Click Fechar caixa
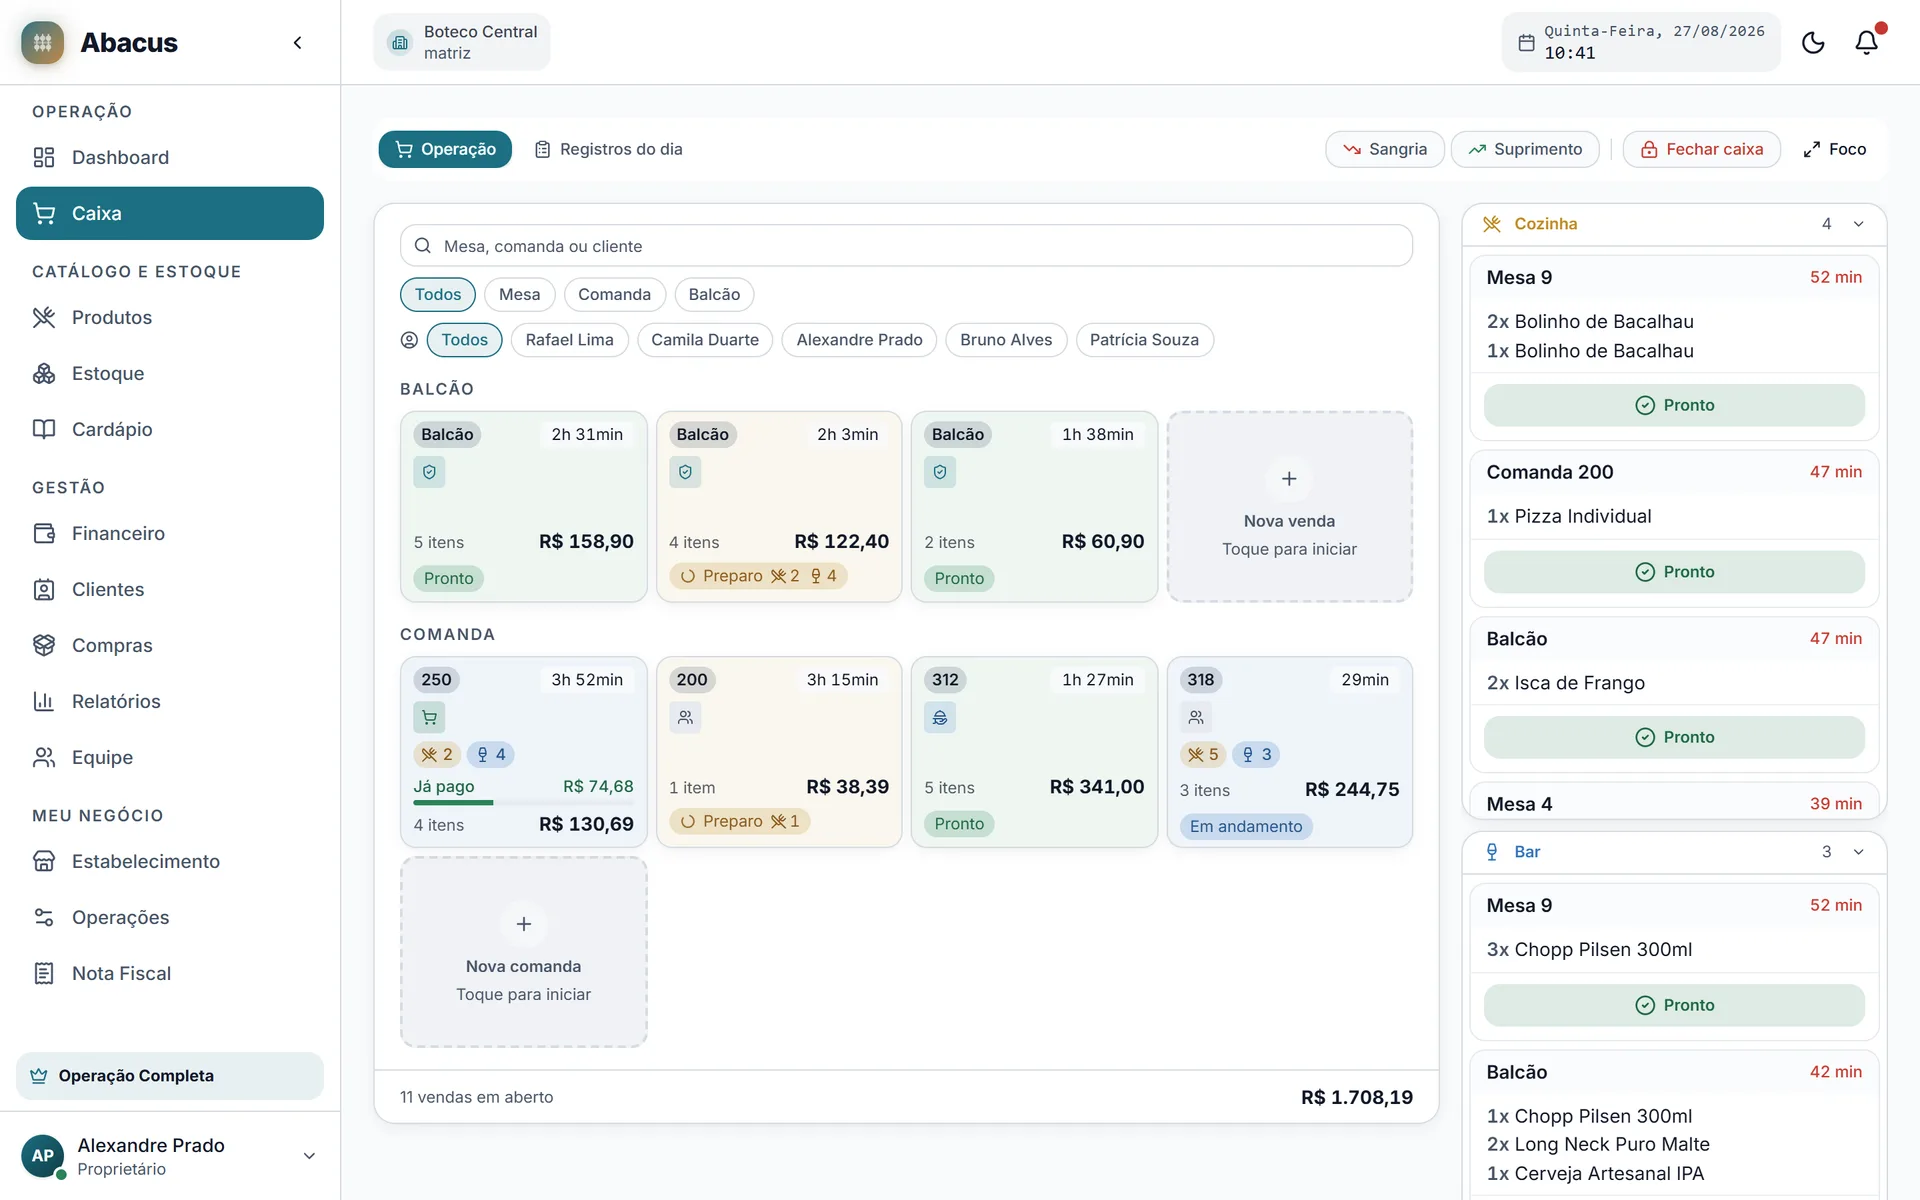The image size is (1920, 1200). (1701, 149)
